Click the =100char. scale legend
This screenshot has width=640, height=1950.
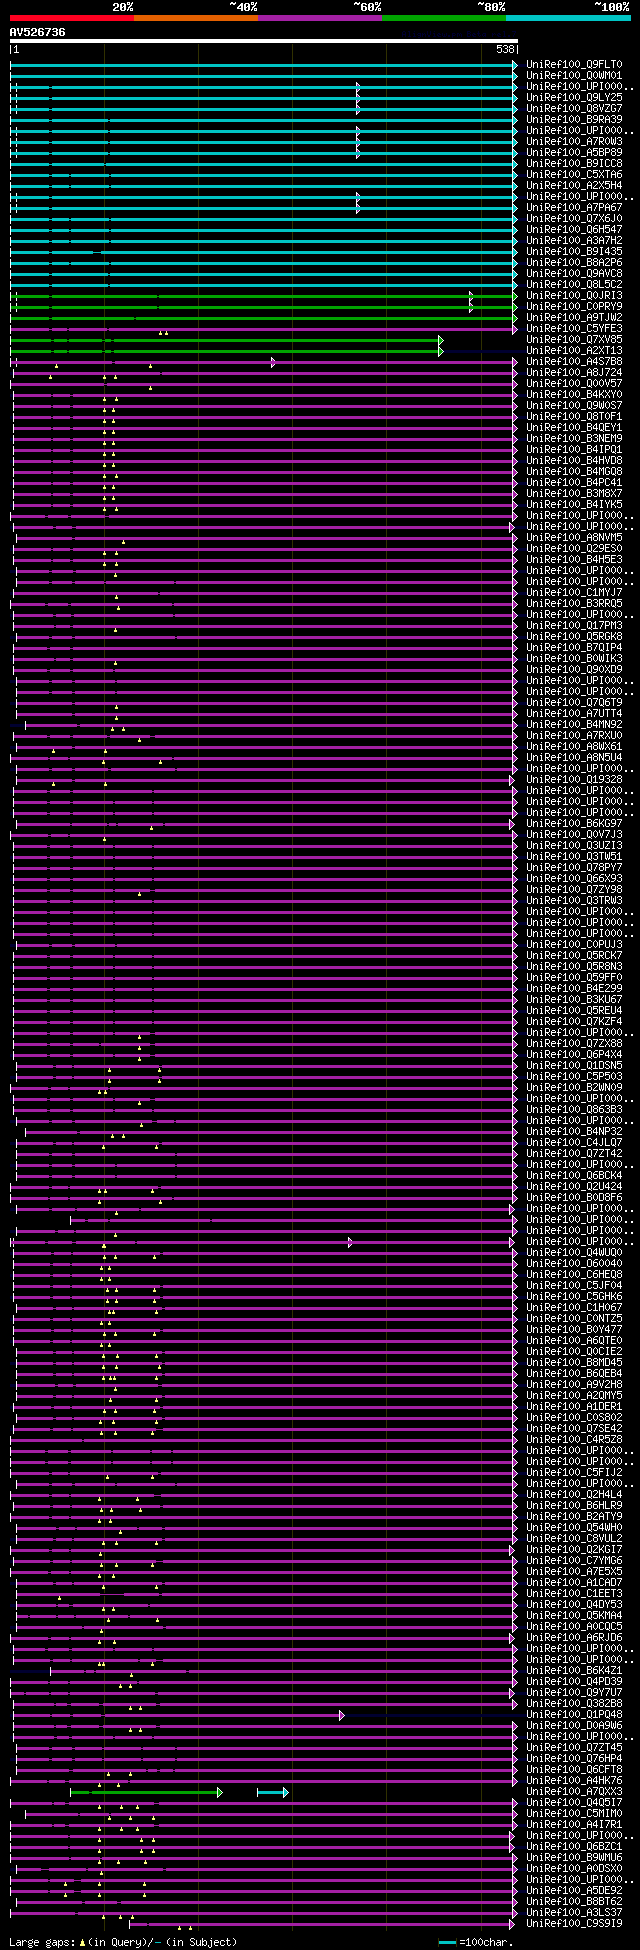pos(476,1942)
